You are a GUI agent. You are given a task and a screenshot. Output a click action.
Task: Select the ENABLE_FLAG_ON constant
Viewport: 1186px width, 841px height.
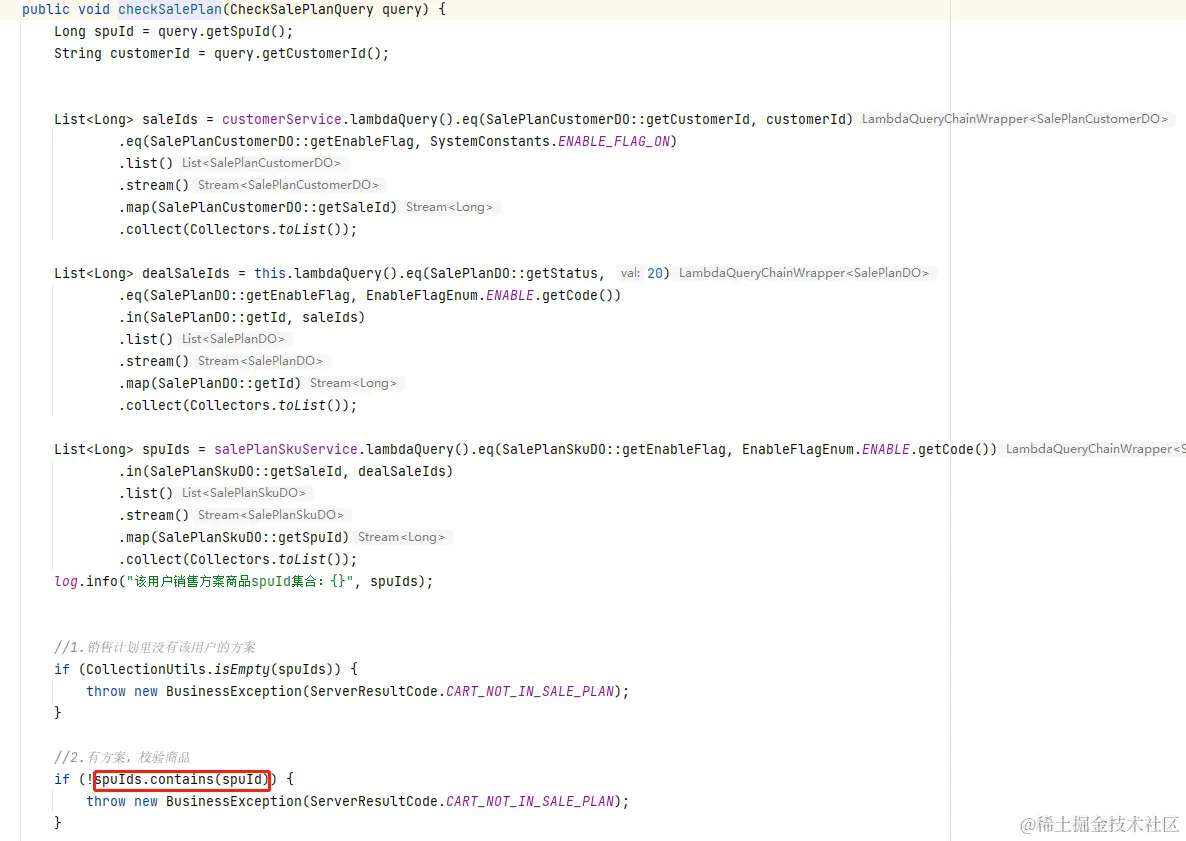point(613,141)
